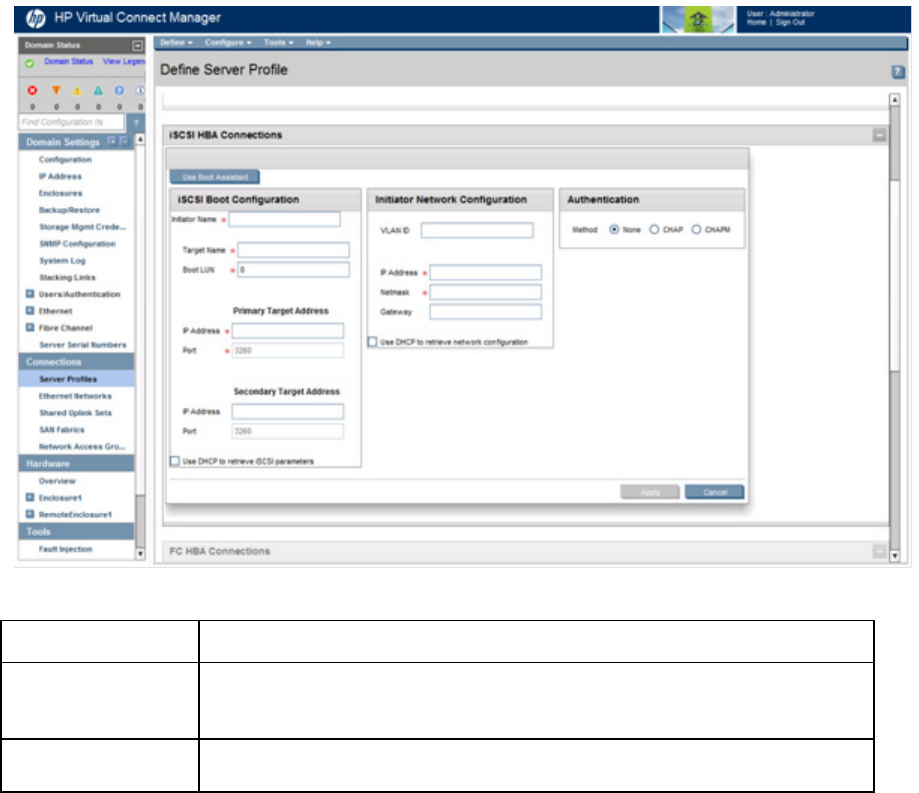Image resolution: width=919 pixels, height=793 pixels.
Task: Collapse the Domain Status panel with minus icon
Action: click(x=138, y=46)
